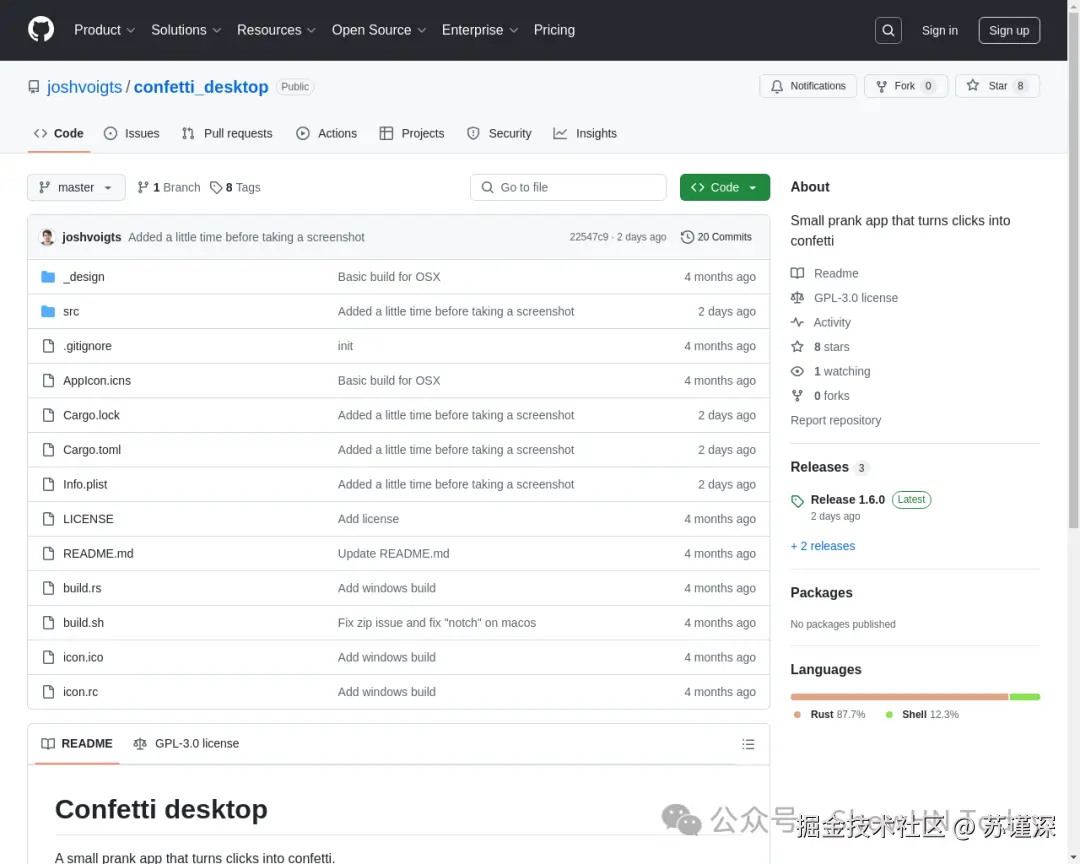Click joshvoigts avatar in commit row
Viewport: 1080px width, 864px height.
pyautogui.click(x=47, y=237)
